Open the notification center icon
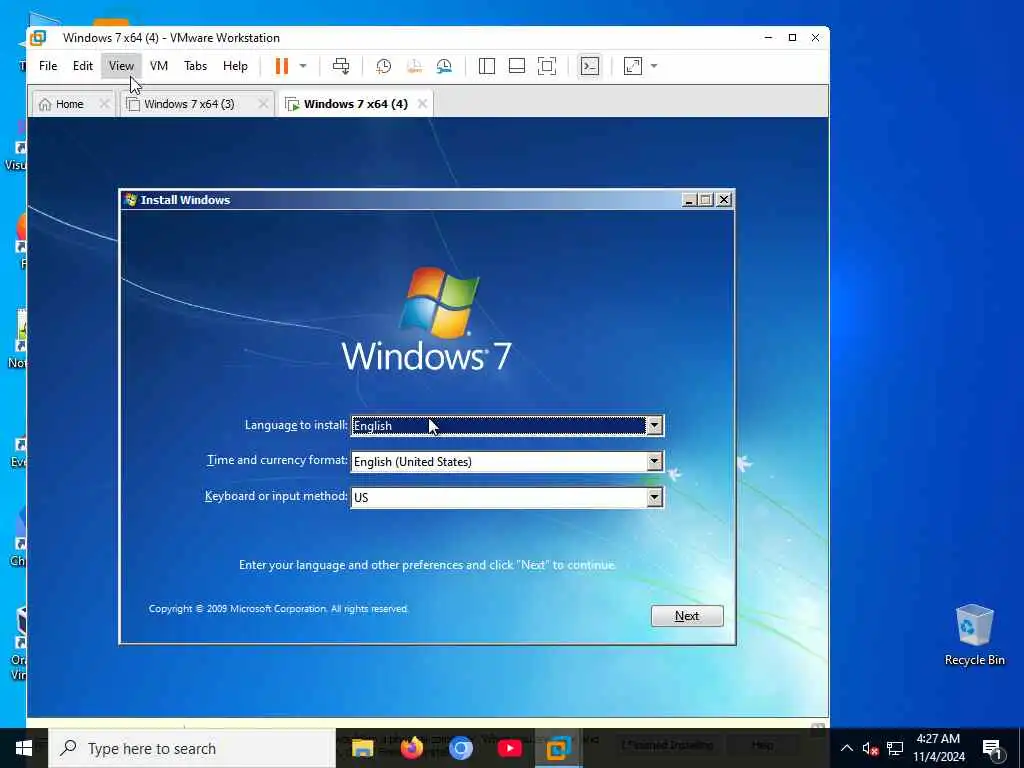Viewport: 1024px width, 768px height. (x=992, y=749)
